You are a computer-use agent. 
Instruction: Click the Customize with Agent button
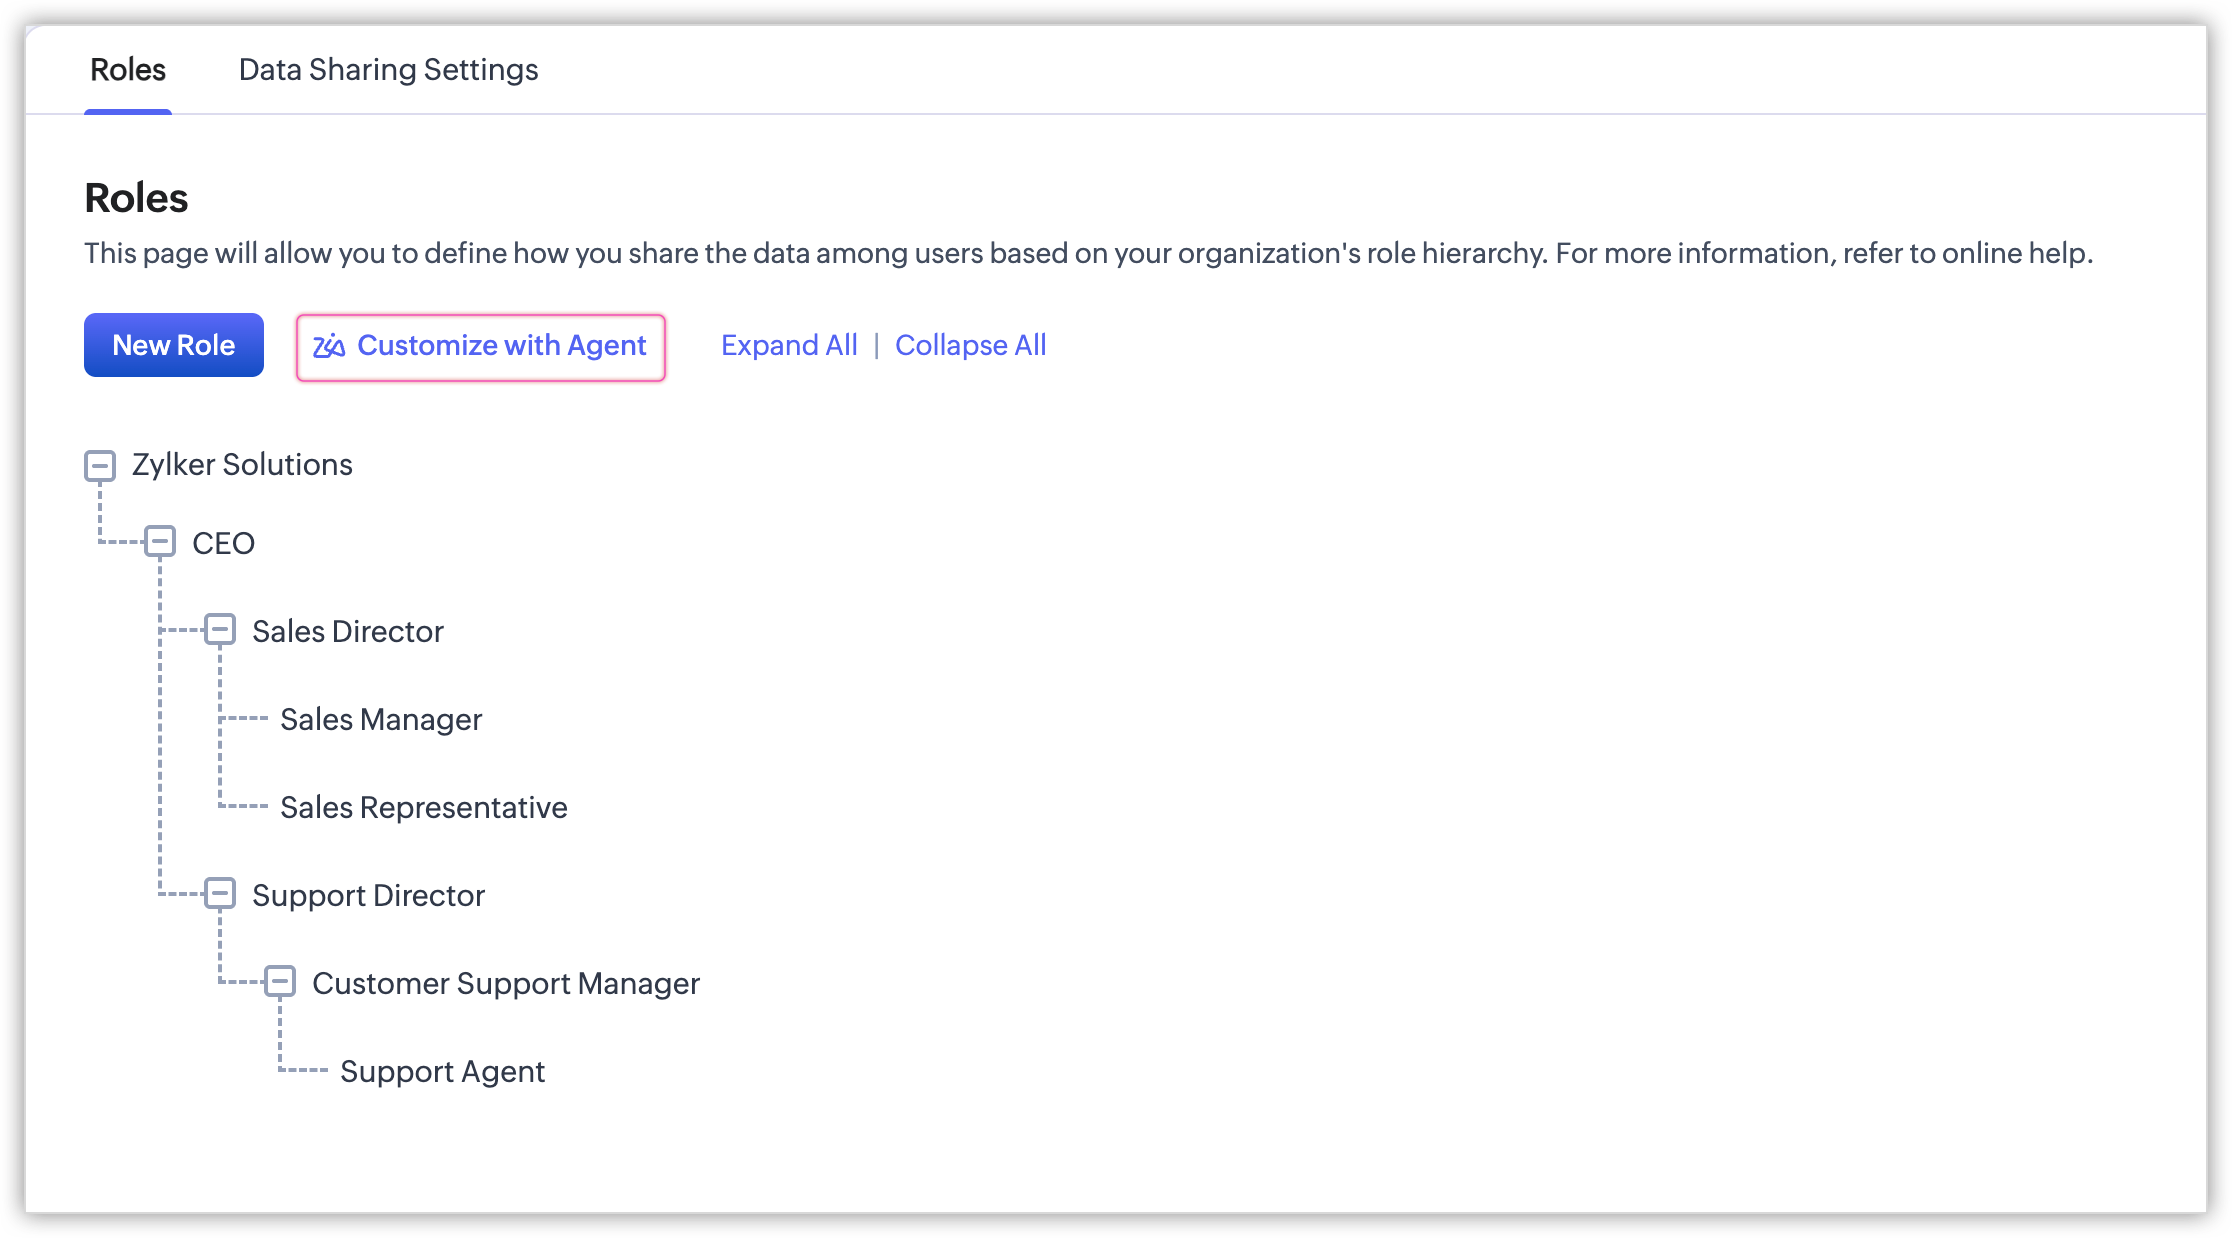click(x=481, y=347)
